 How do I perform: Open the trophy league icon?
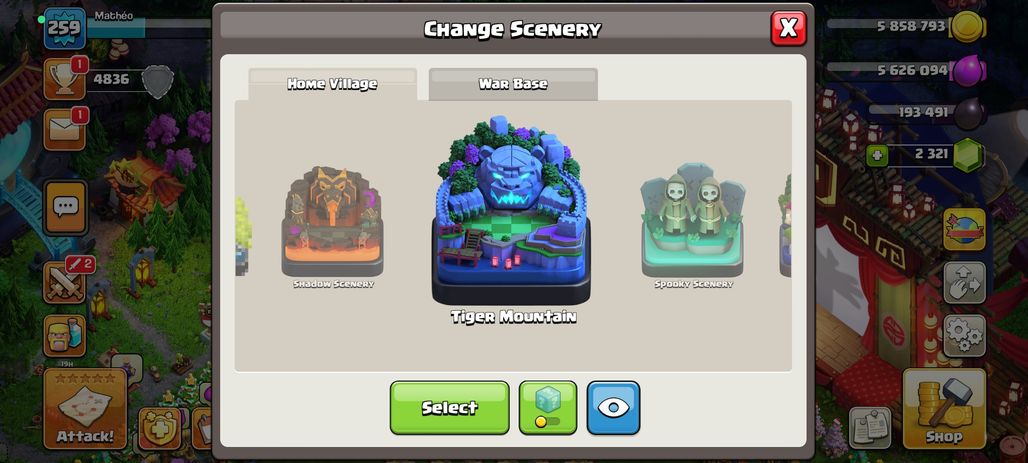tap(64, 79)
